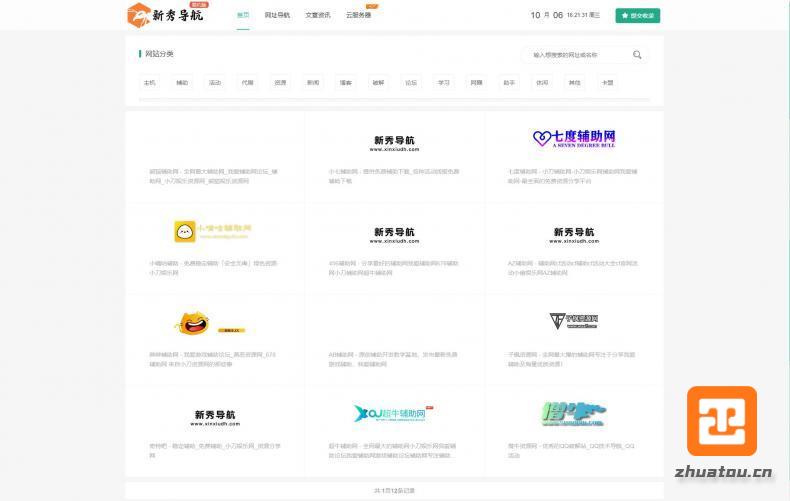Open the 七度辅助网 heart logo
The height and width of the screenshot is (501, 790).
click(x=574, y=139)
